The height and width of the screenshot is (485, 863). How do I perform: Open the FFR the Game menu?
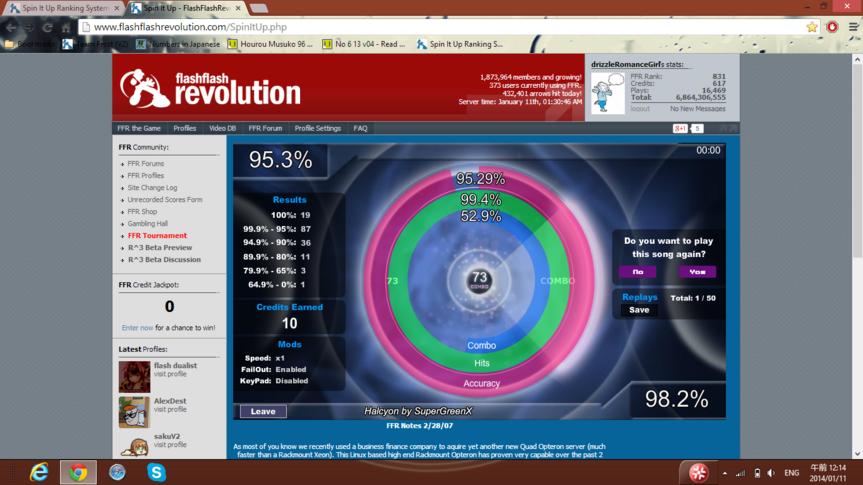(x=139, y=128)
